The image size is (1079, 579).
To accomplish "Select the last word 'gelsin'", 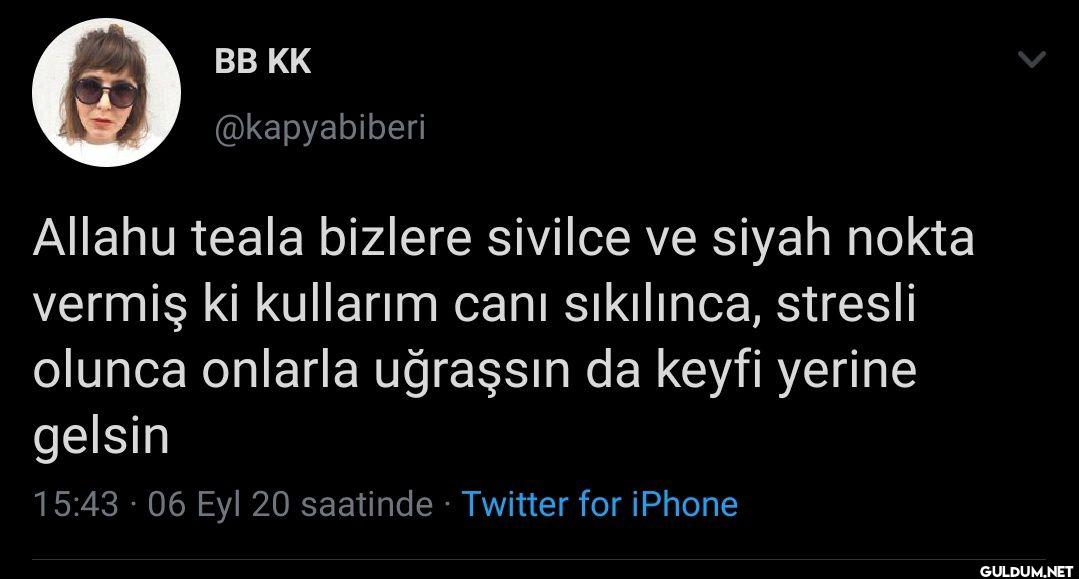I will tap(101, 438).
